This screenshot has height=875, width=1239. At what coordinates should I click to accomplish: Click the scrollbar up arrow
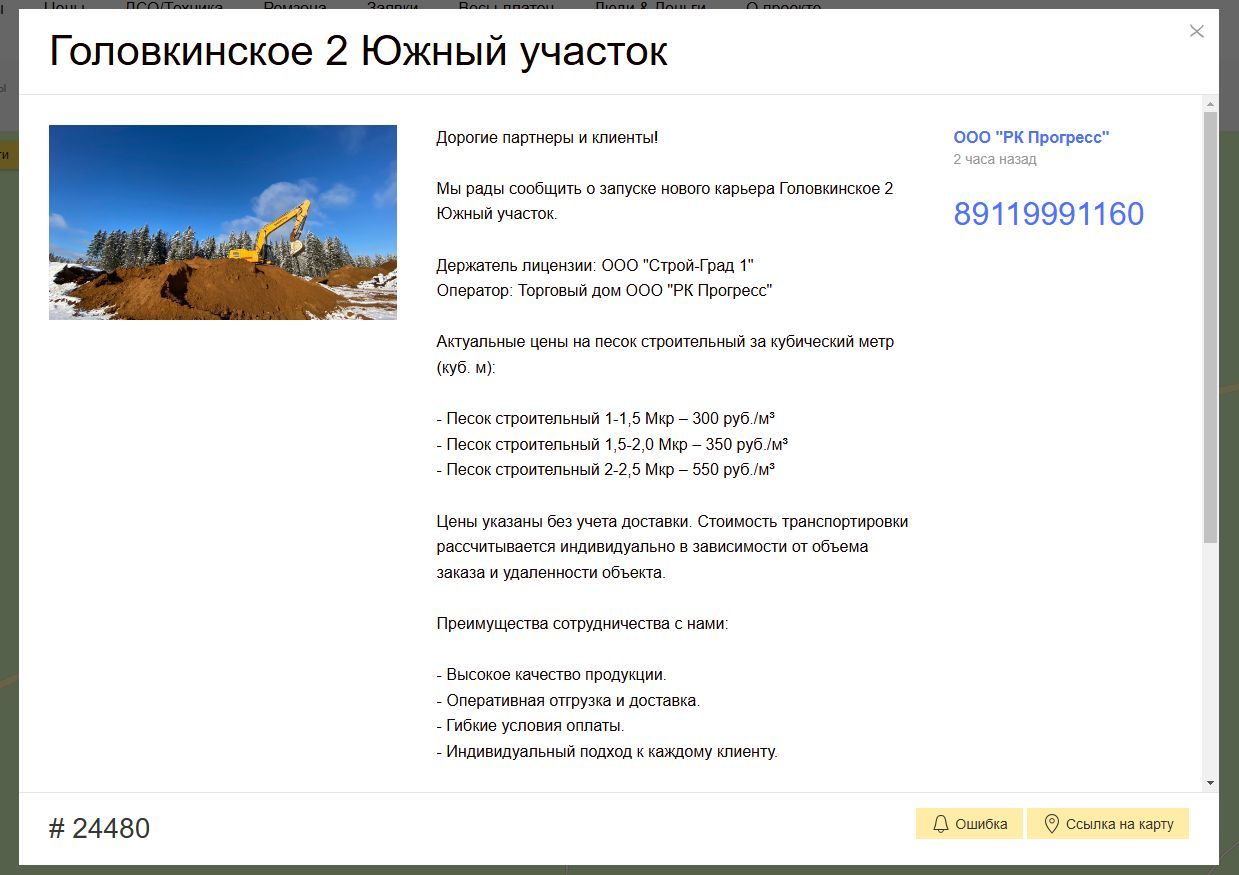tap(1210, 104)
